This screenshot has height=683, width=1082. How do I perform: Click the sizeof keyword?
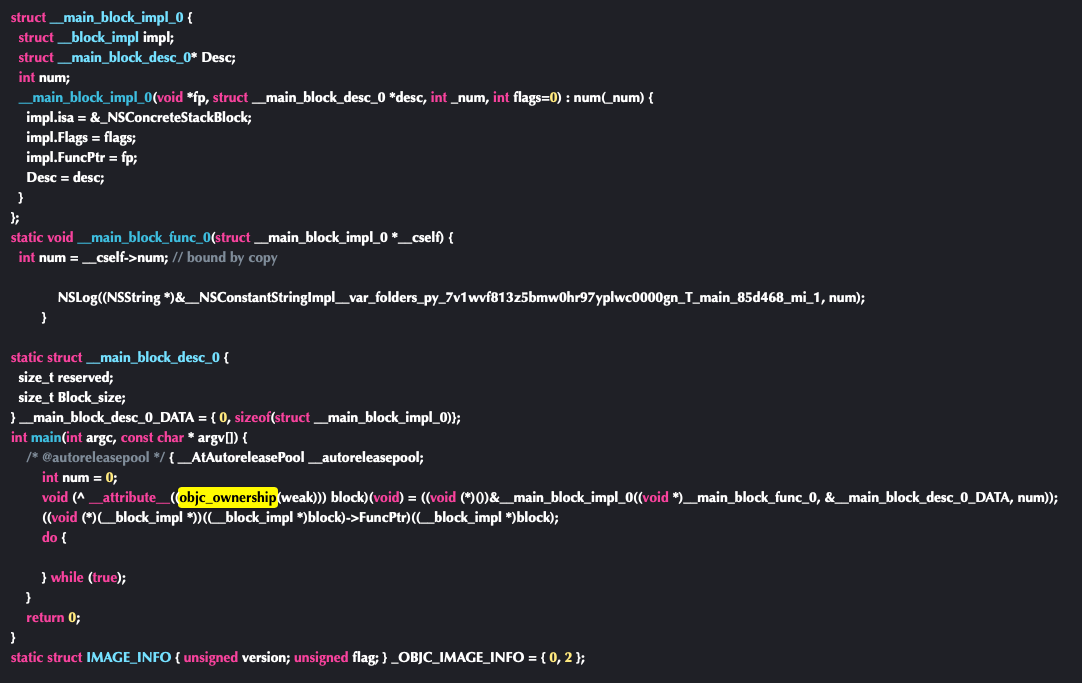click(x=253, y=417)
